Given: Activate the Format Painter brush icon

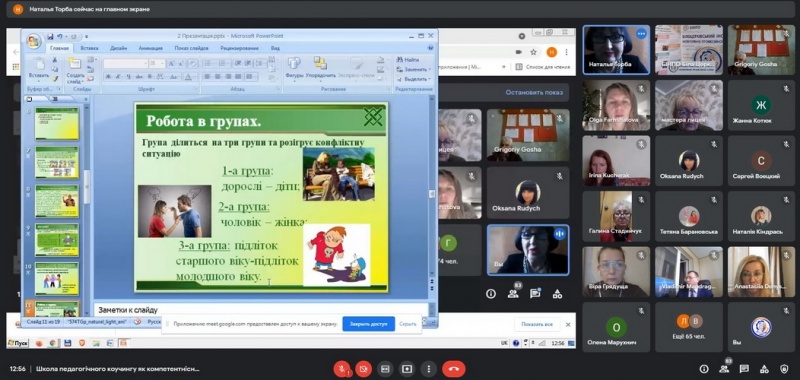Looking at the screenshot, I should point(55,79).
